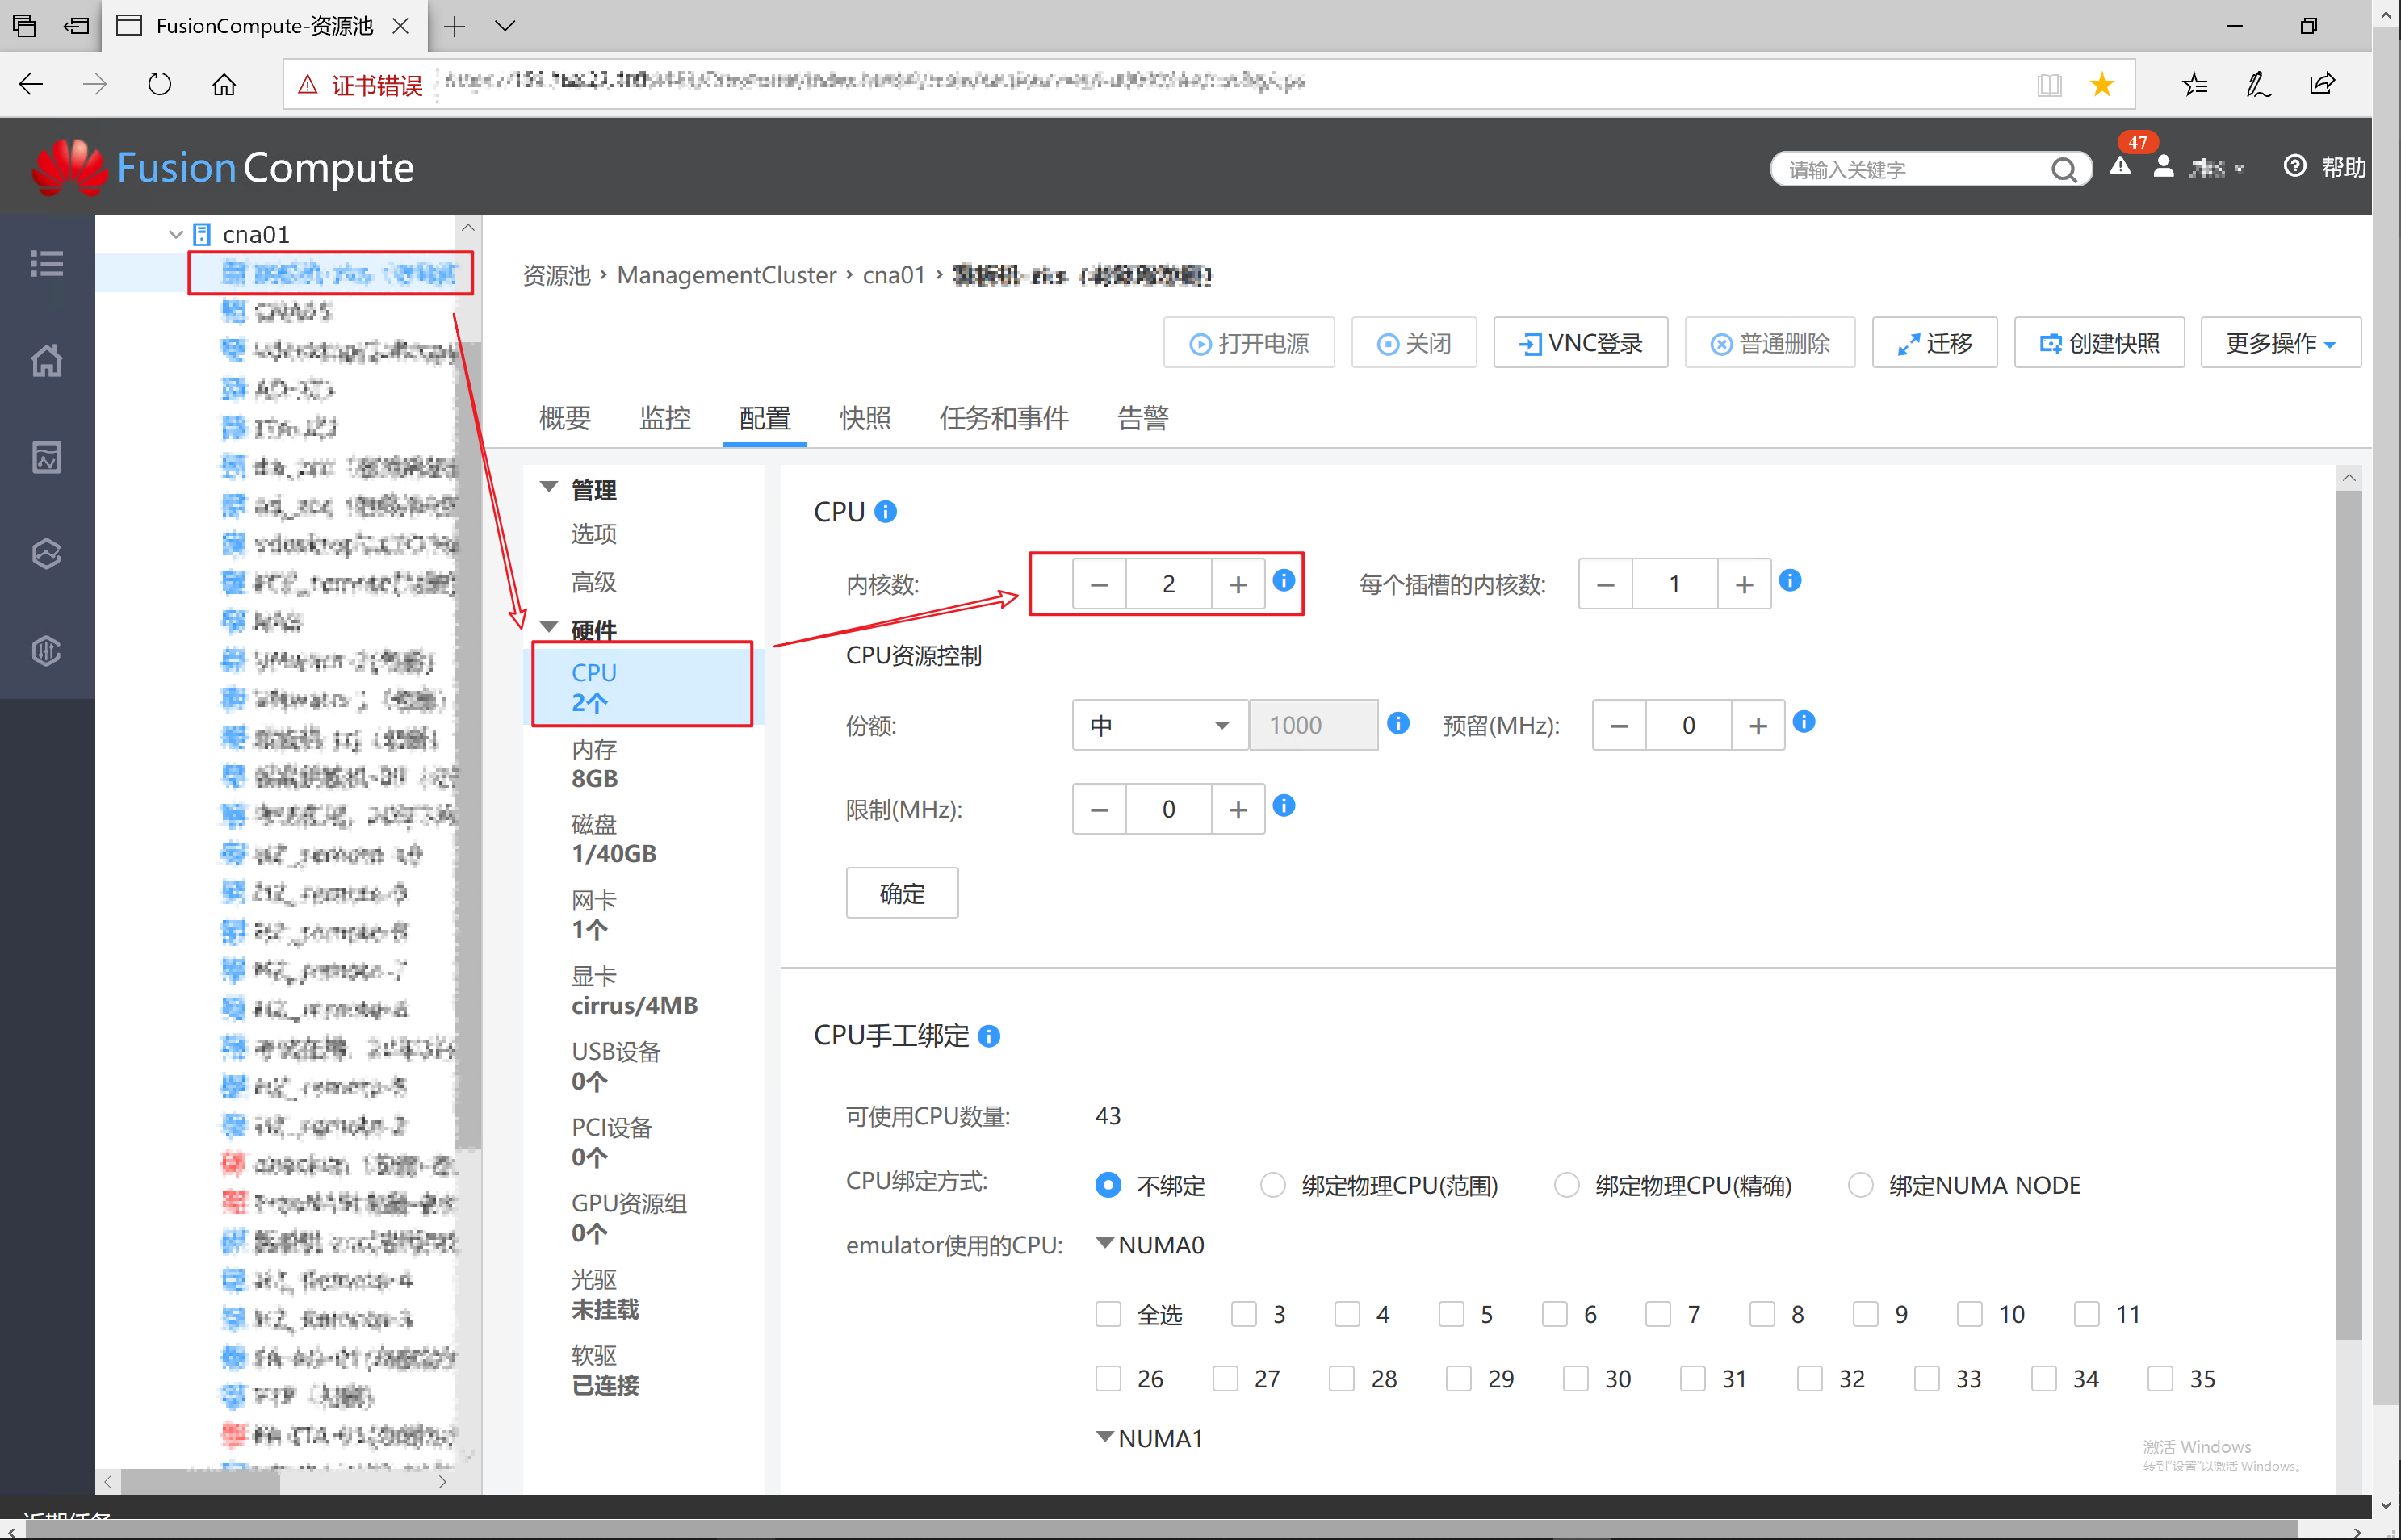Click info icon beside CPU手工绑定
This screenshot has width=2401, height=1540.
pyautogui.click(x=989, y=1036)
